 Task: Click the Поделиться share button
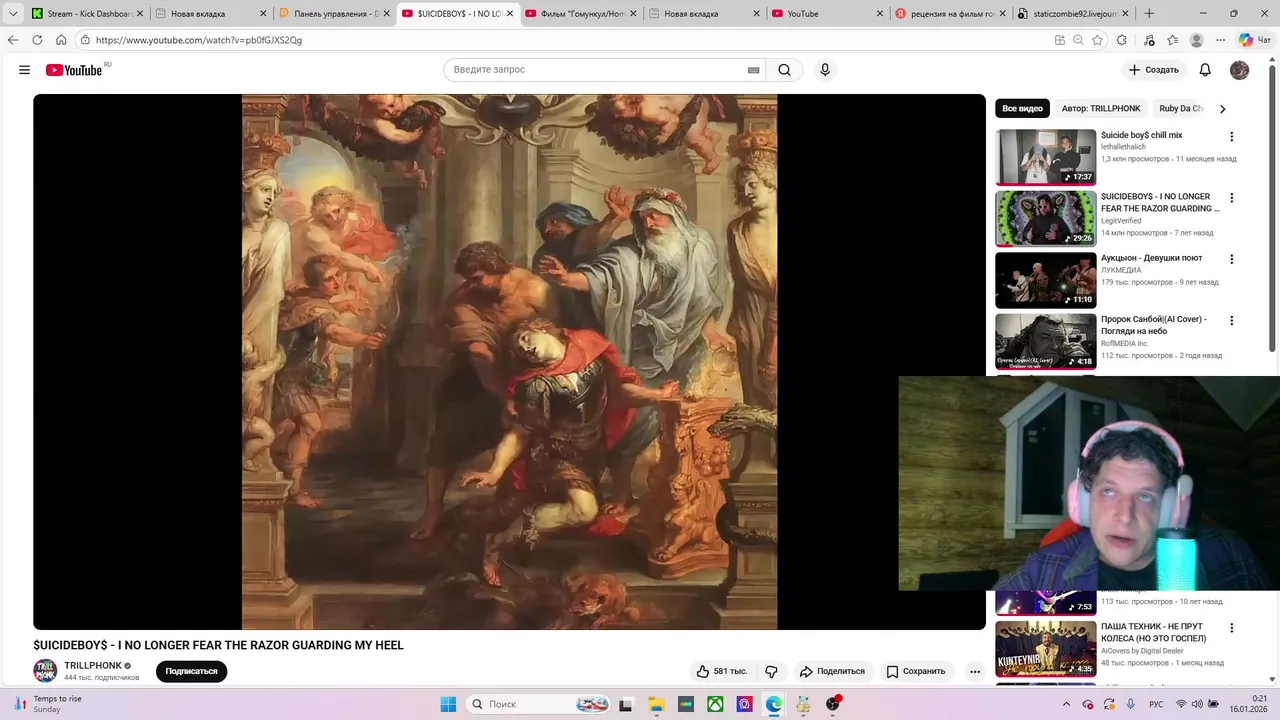pyautogui.click(x=832, y=671)
